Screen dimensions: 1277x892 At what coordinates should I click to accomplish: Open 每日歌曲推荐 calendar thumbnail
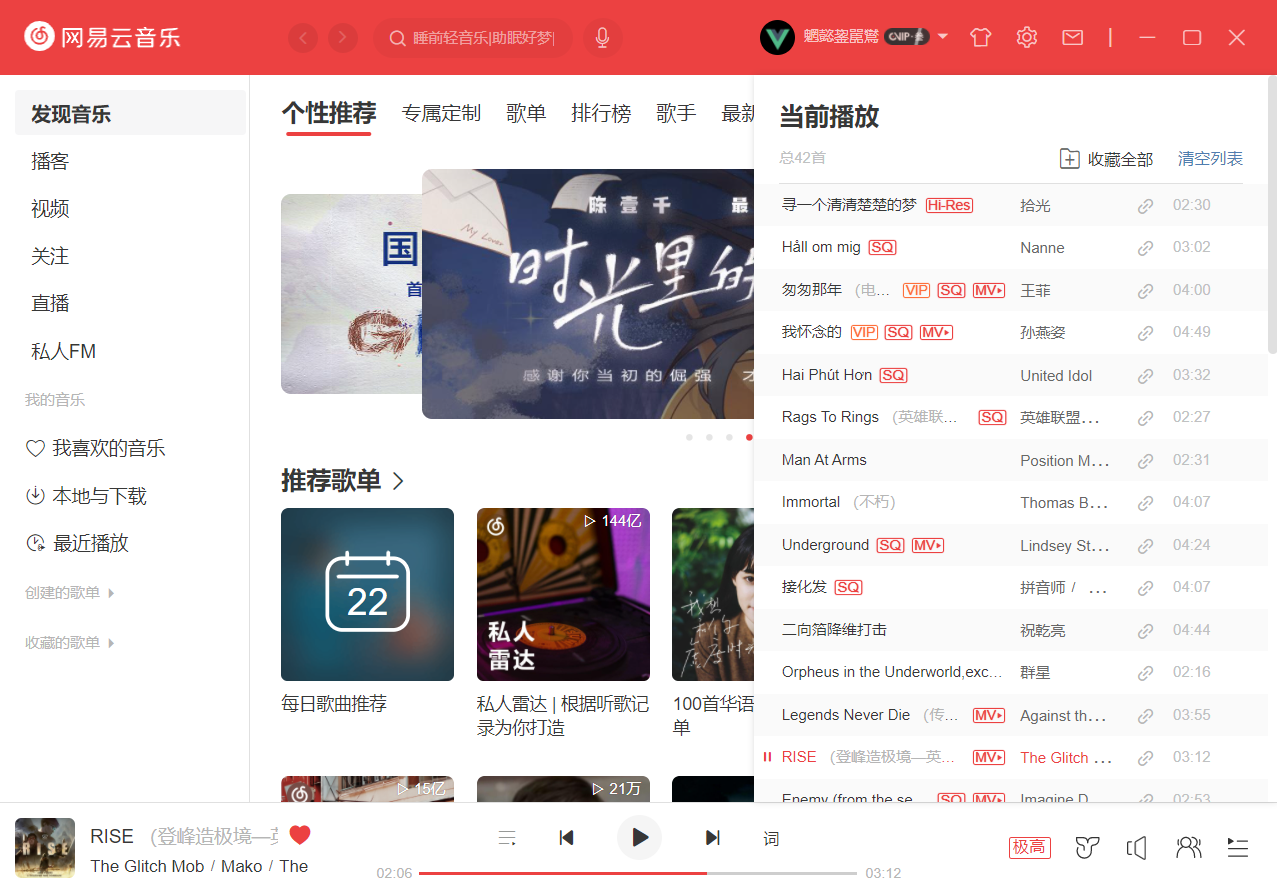(x=367, y=594)
